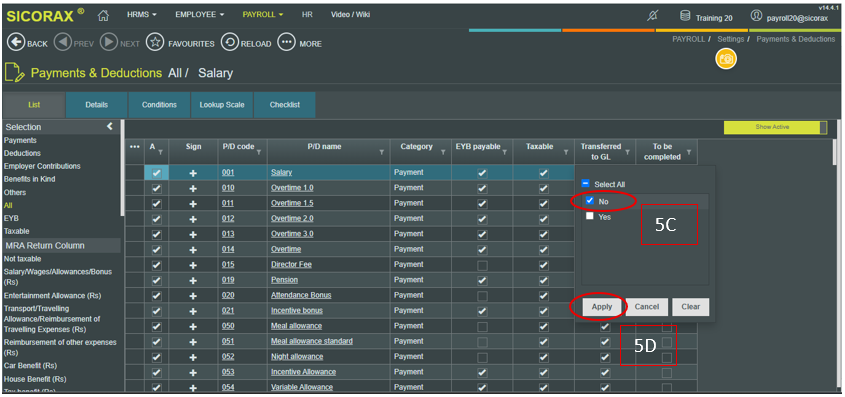
Task: Toggle the Select All checkbox
Action: click(x=586, y=184)
